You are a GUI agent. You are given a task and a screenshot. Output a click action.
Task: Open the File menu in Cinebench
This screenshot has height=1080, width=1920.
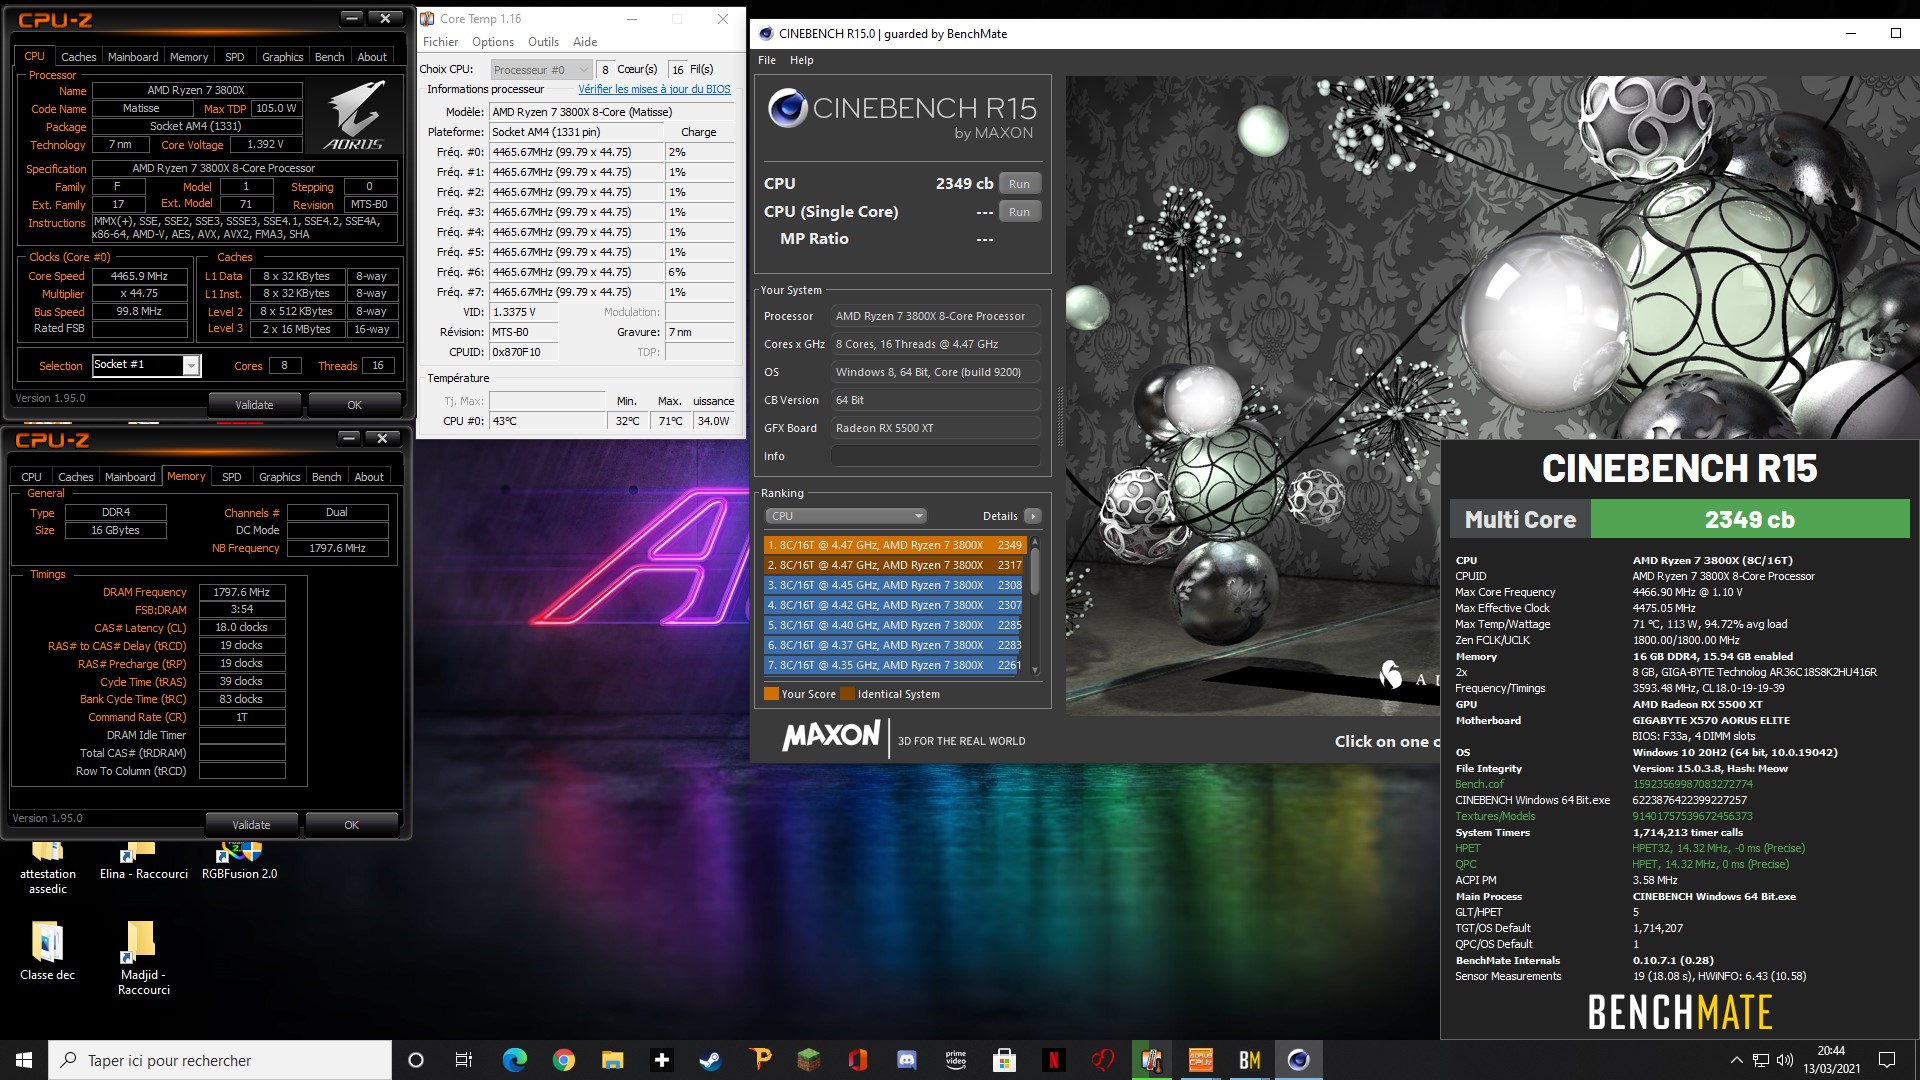767,60
